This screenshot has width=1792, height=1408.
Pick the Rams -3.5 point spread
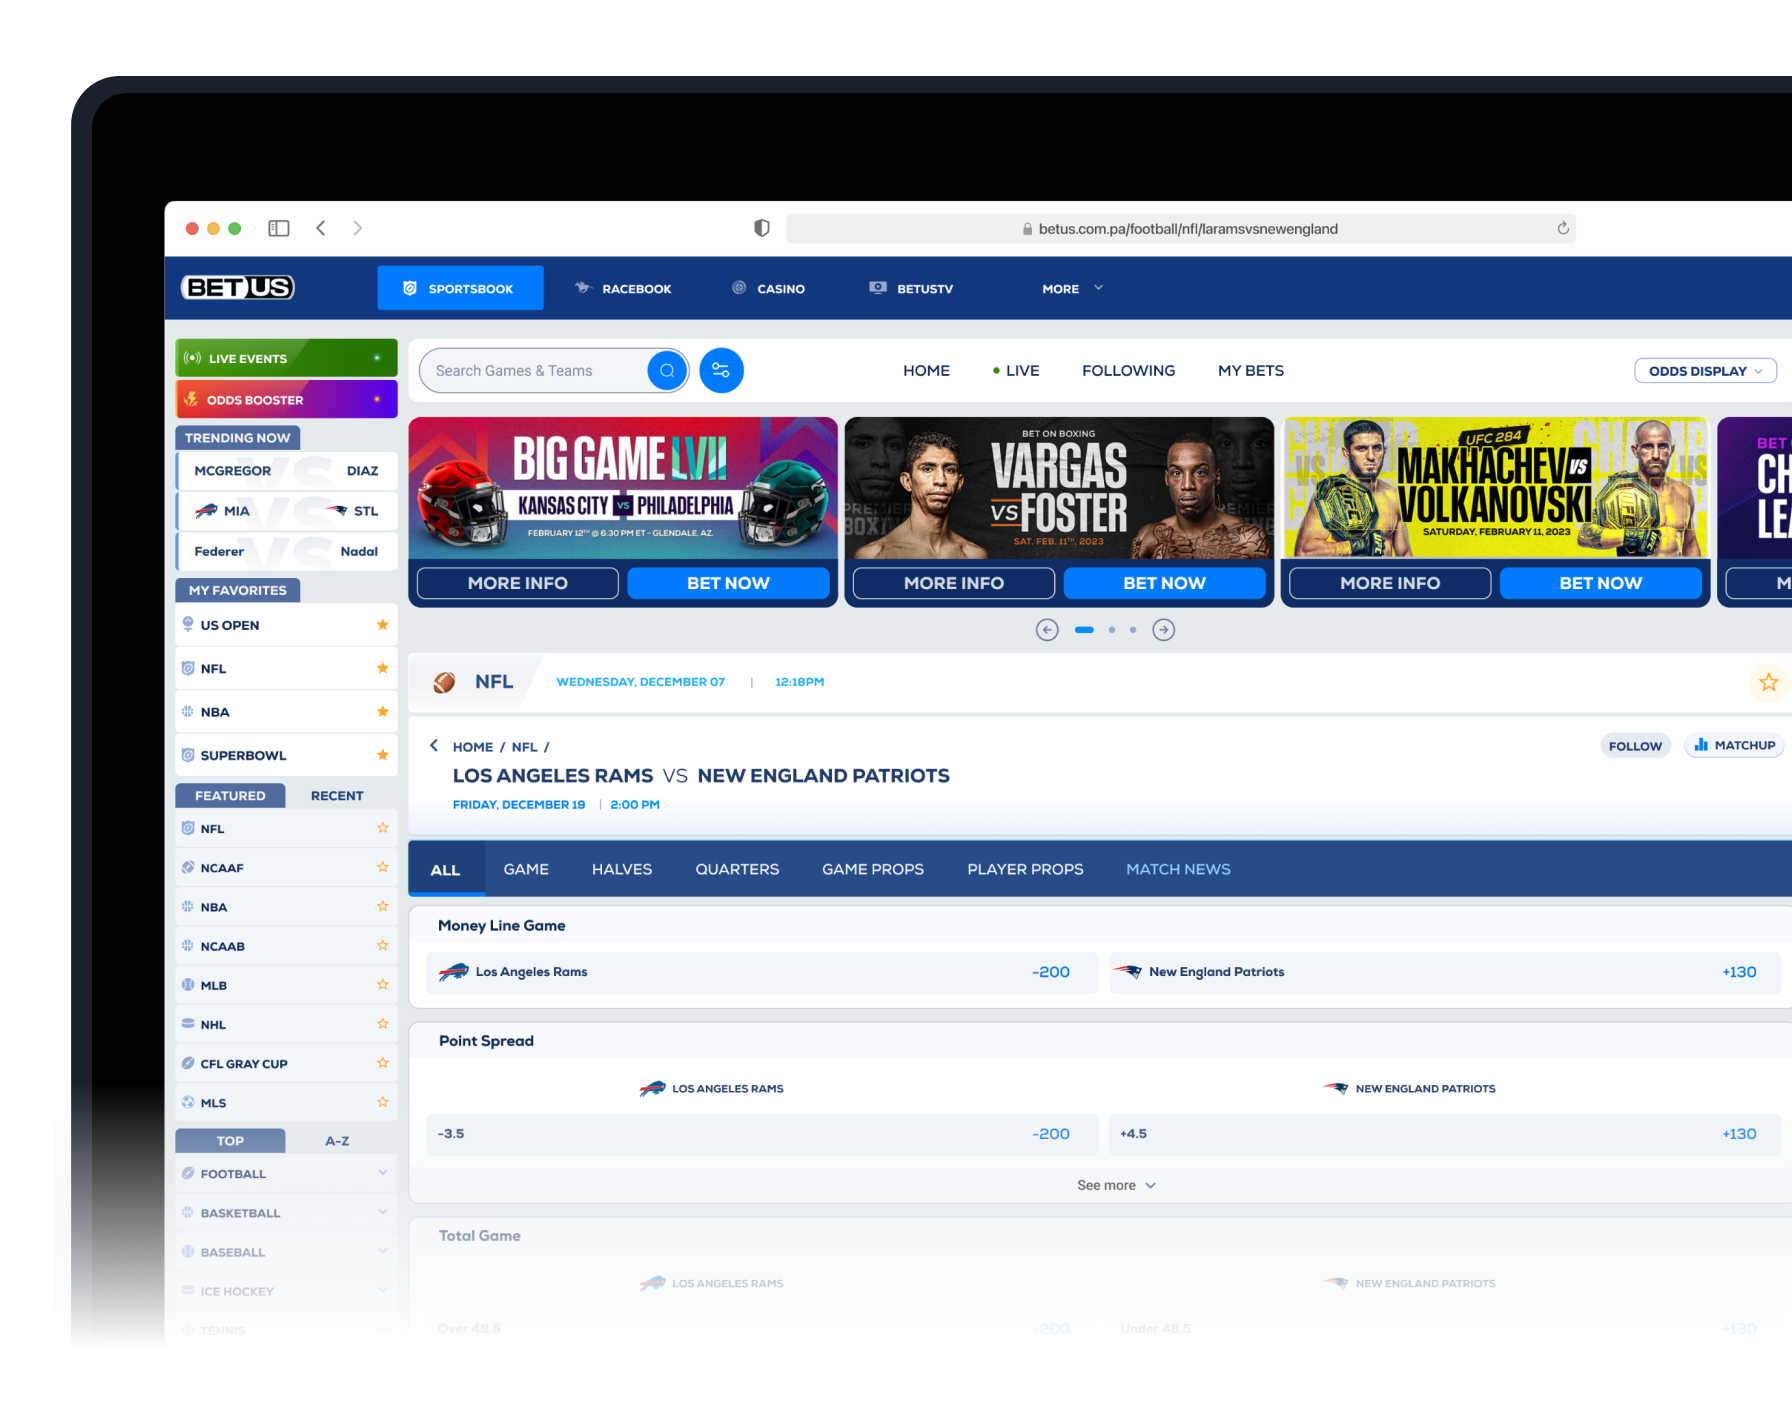pos(762,1134)
